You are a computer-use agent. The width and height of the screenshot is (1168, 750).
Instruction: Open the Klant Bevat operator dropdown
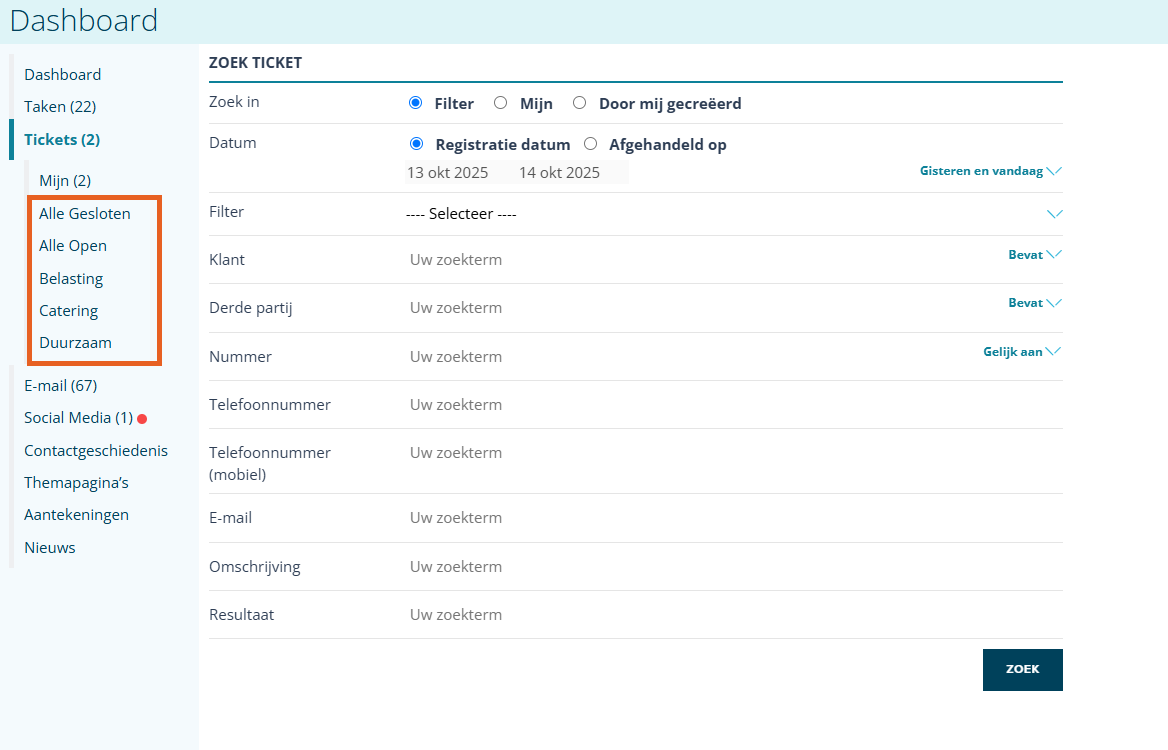click(x=1034, y=255)
